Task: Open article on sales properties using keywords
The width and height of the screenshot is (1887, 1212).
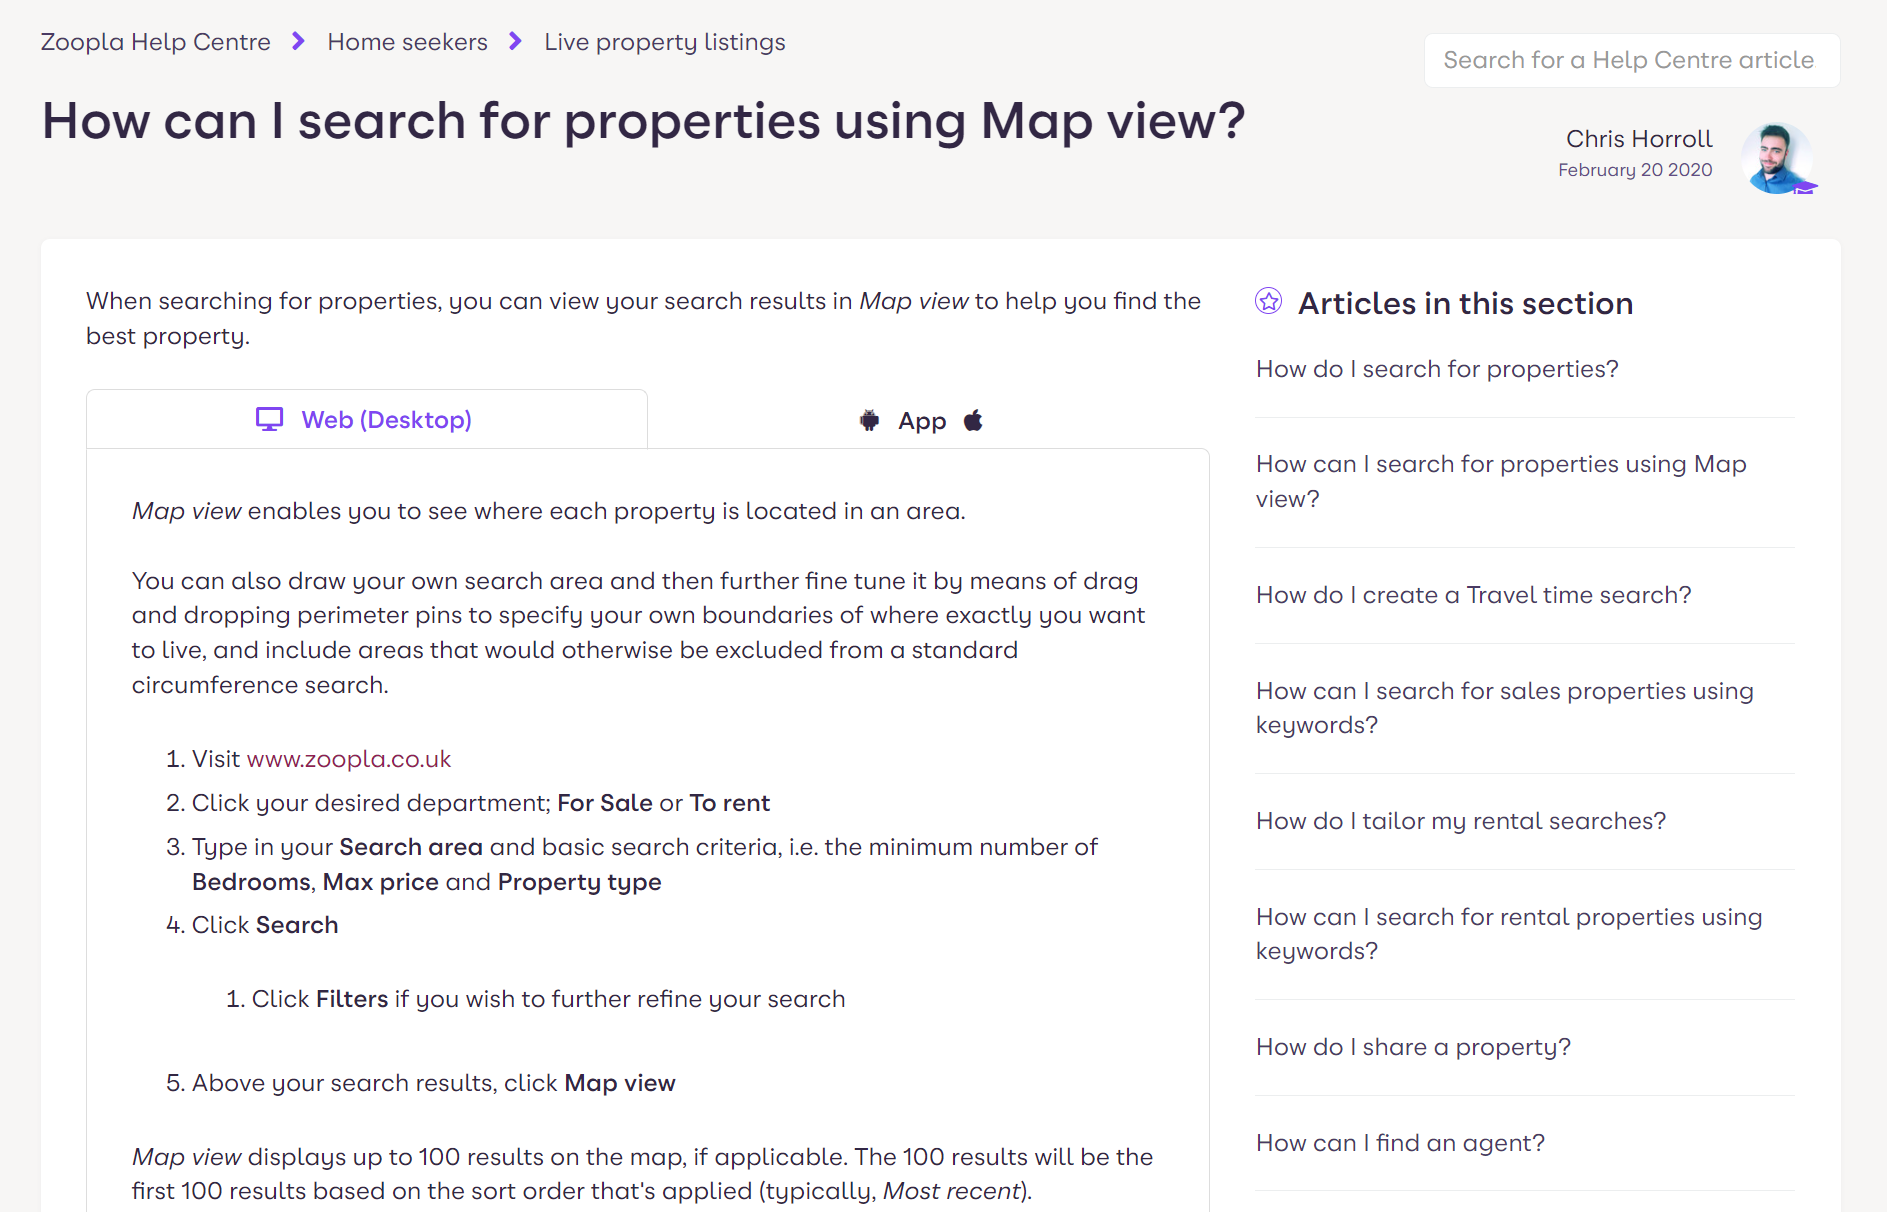Action: [x=1505, y=708]
